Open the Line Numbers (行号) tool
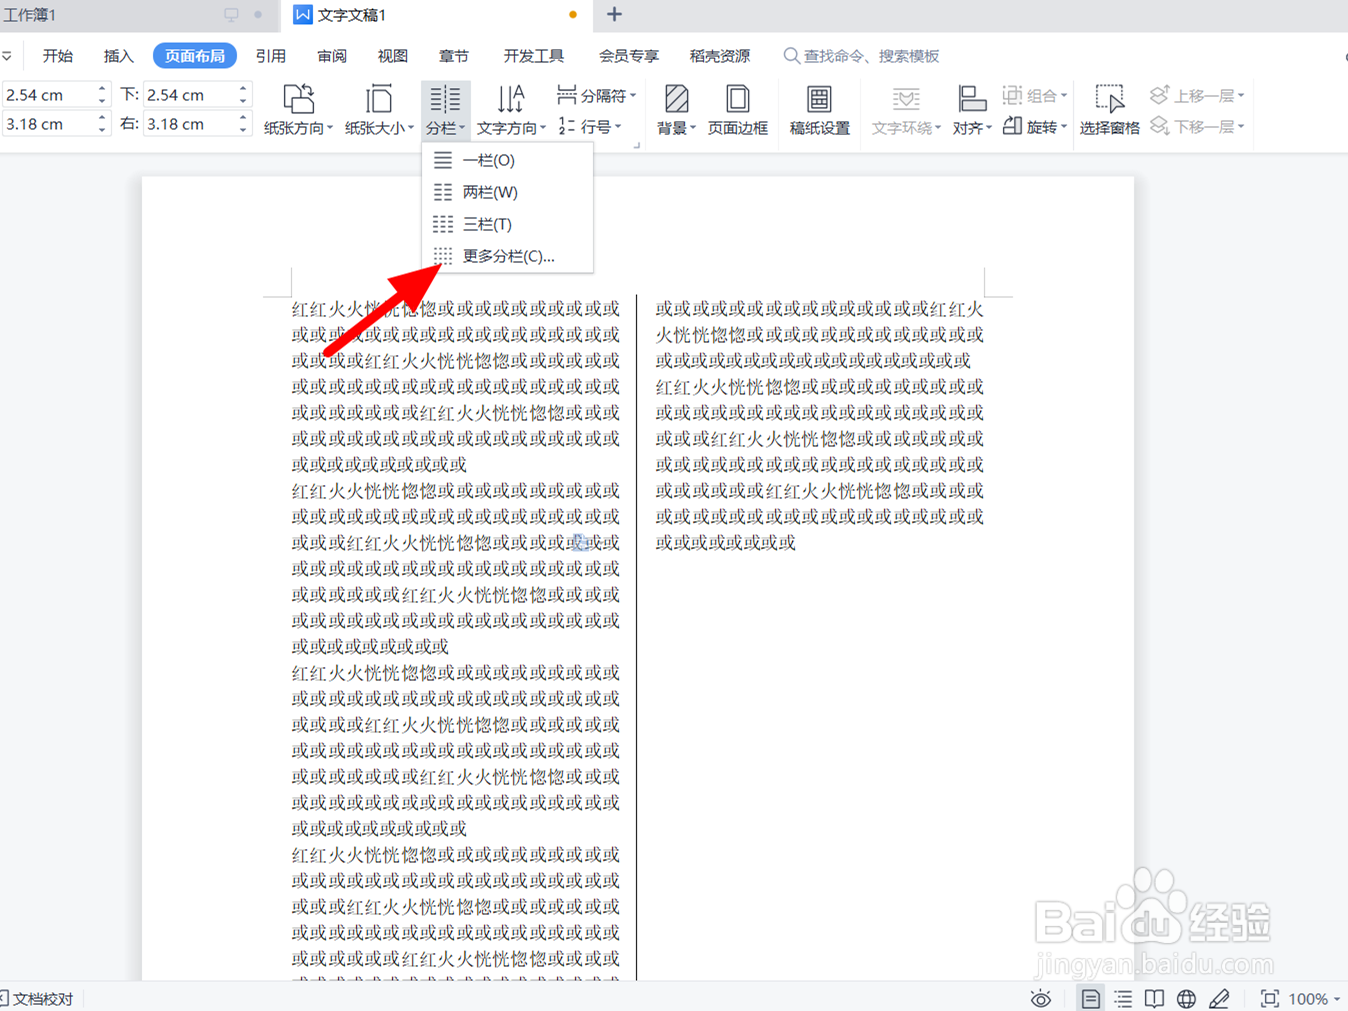 tap(590, 127)
